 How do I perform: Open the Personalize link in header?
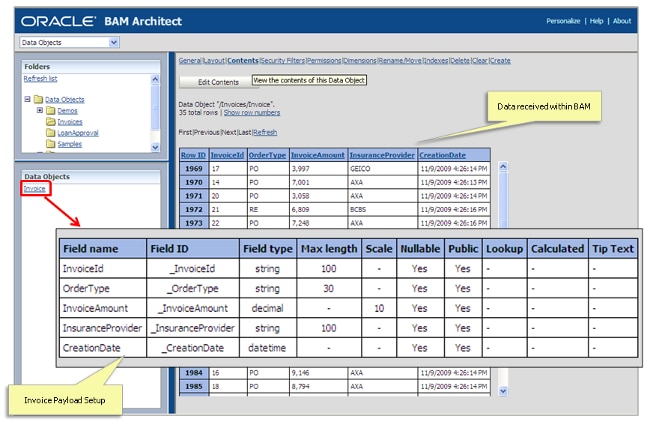click(564, 20)
